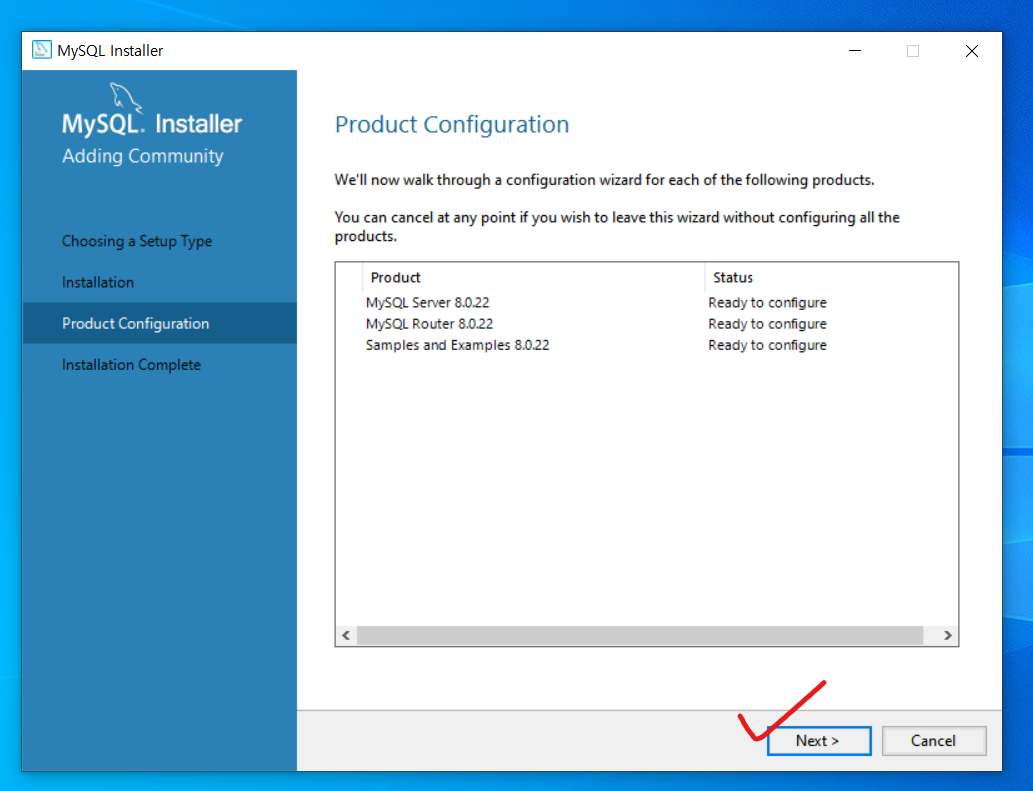Click MySQL Server's Ready to configure status
1033x791 pixels.
(768, 302)
